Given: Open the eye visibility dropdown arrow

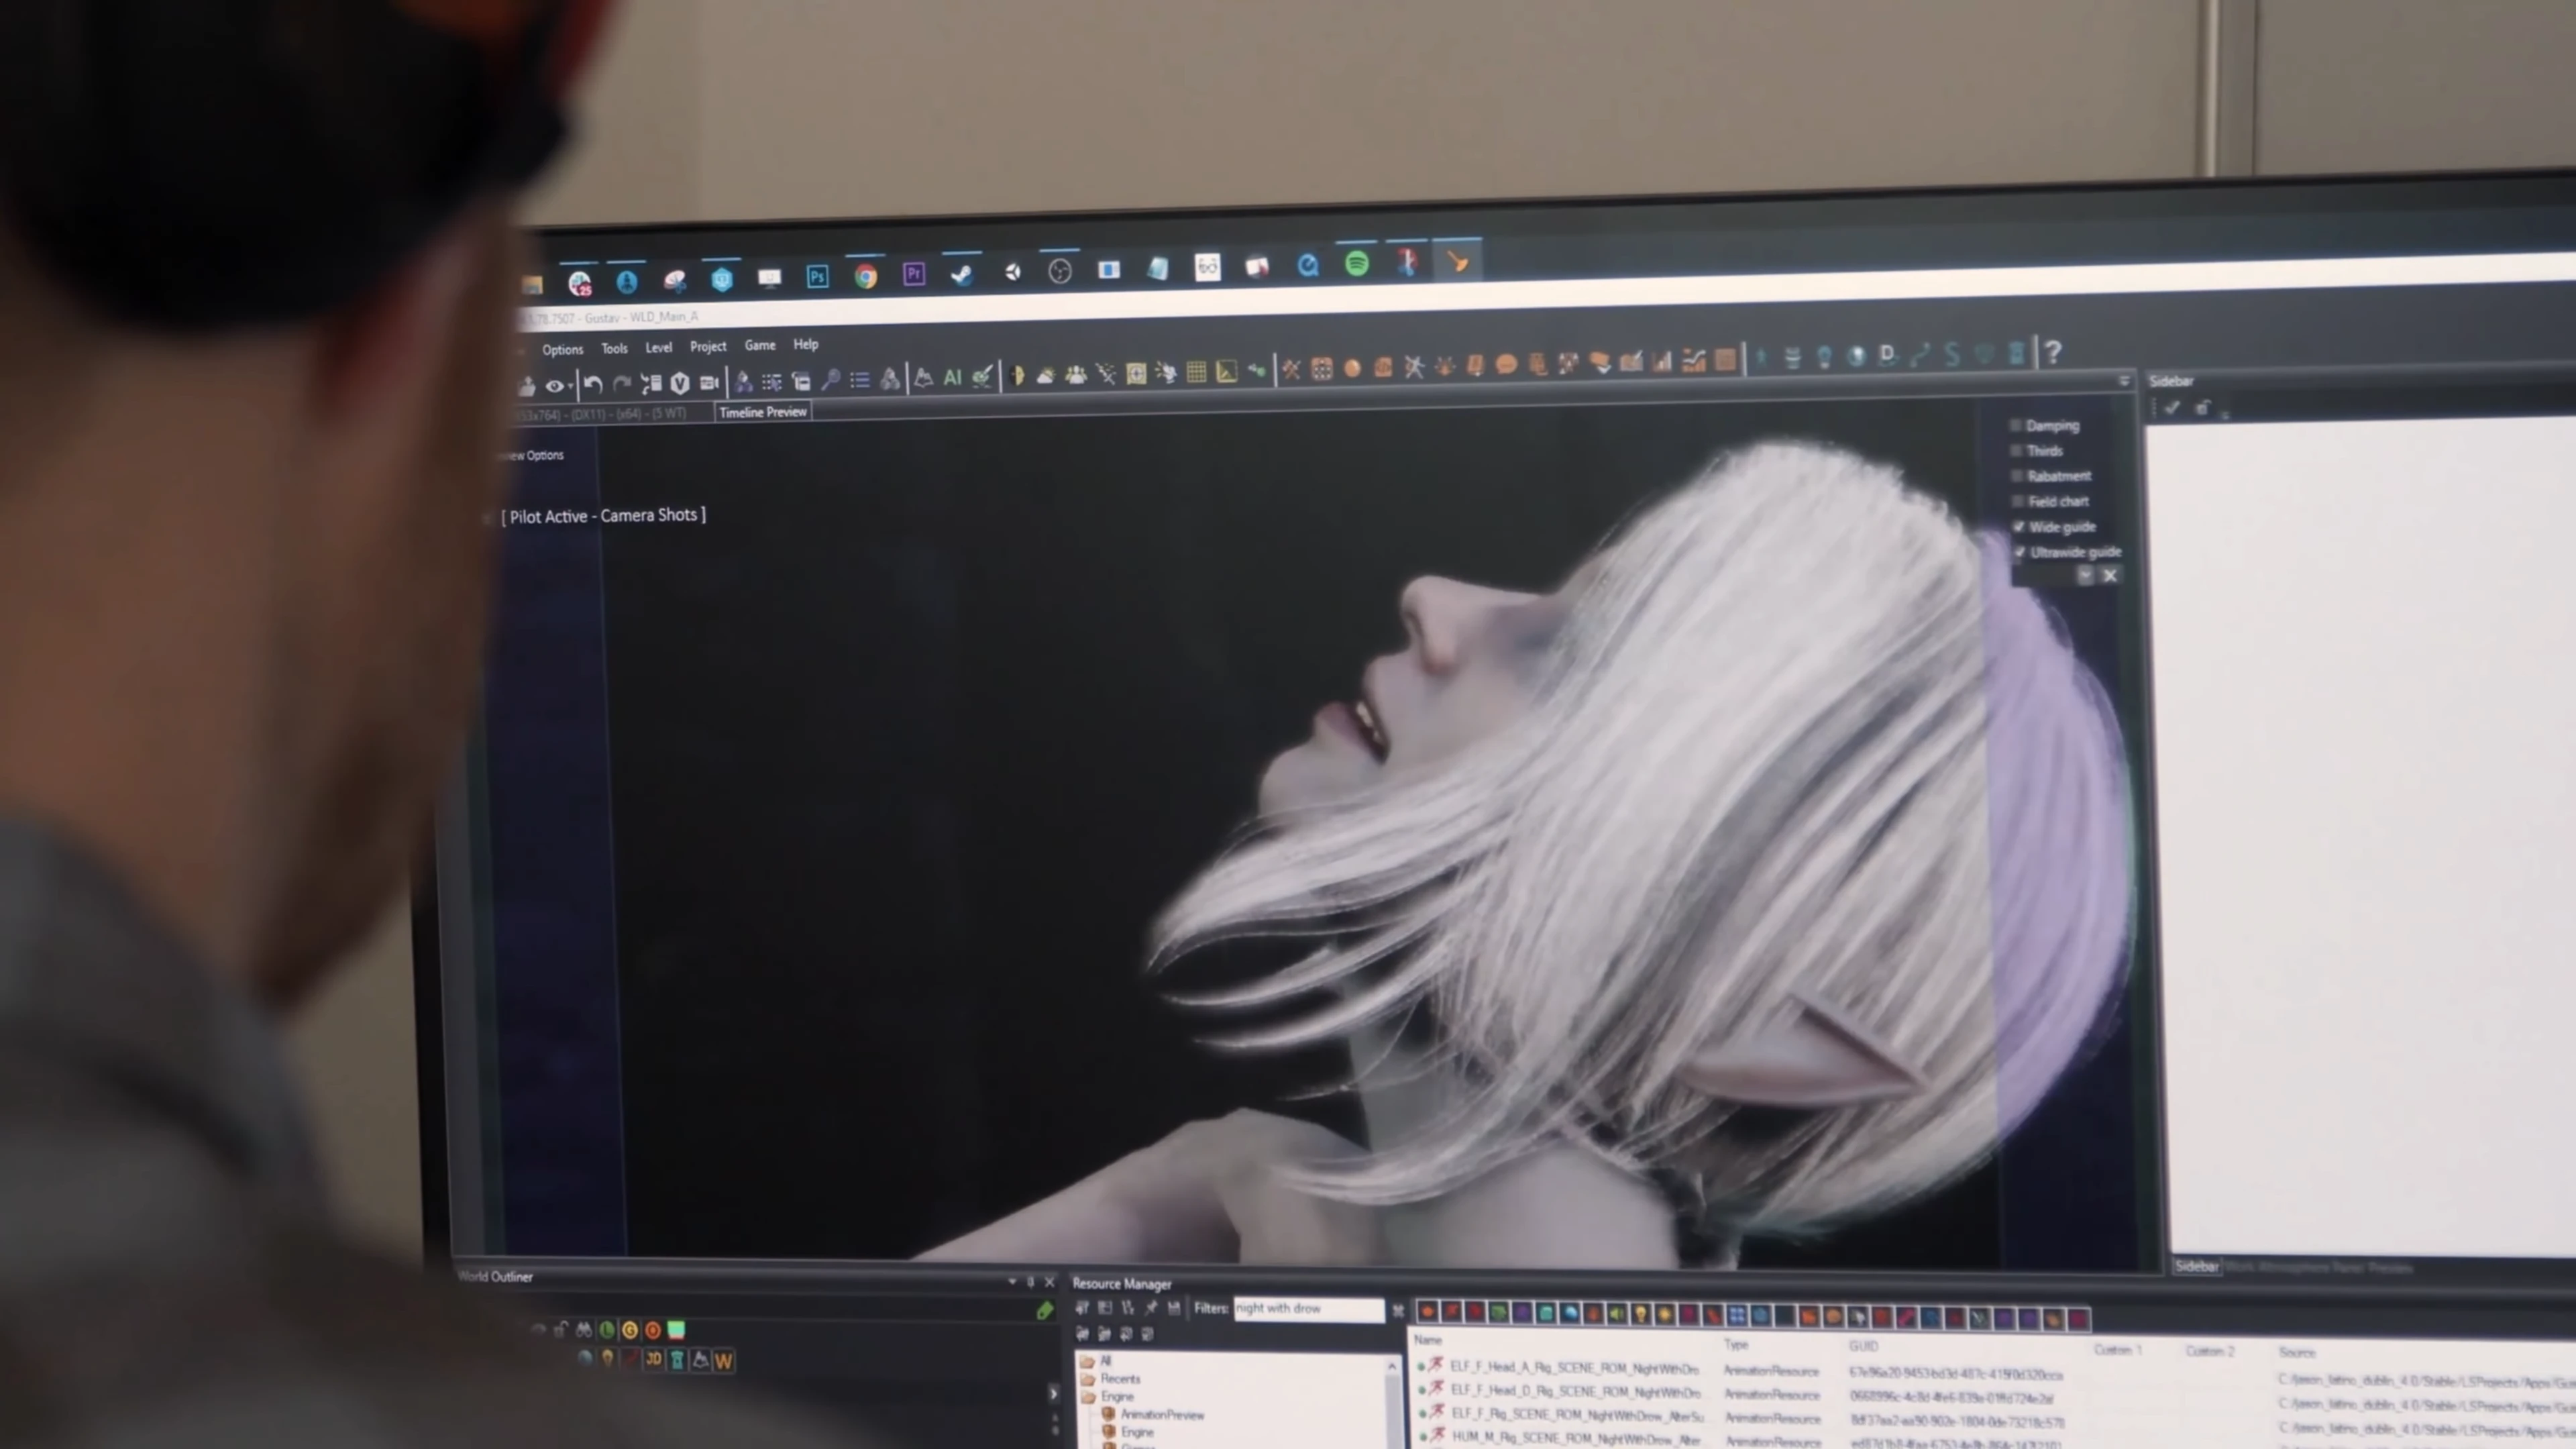Looking at the screenshot, I should coord(570,386).
